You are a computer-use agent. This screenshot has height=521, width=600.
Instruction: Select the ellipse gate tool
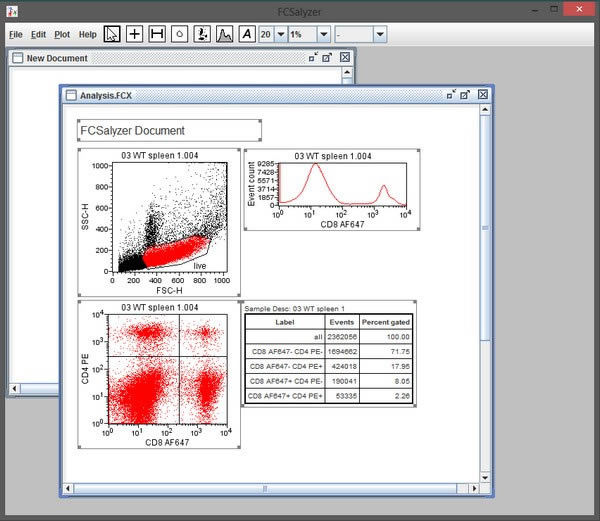coord(179,33)
